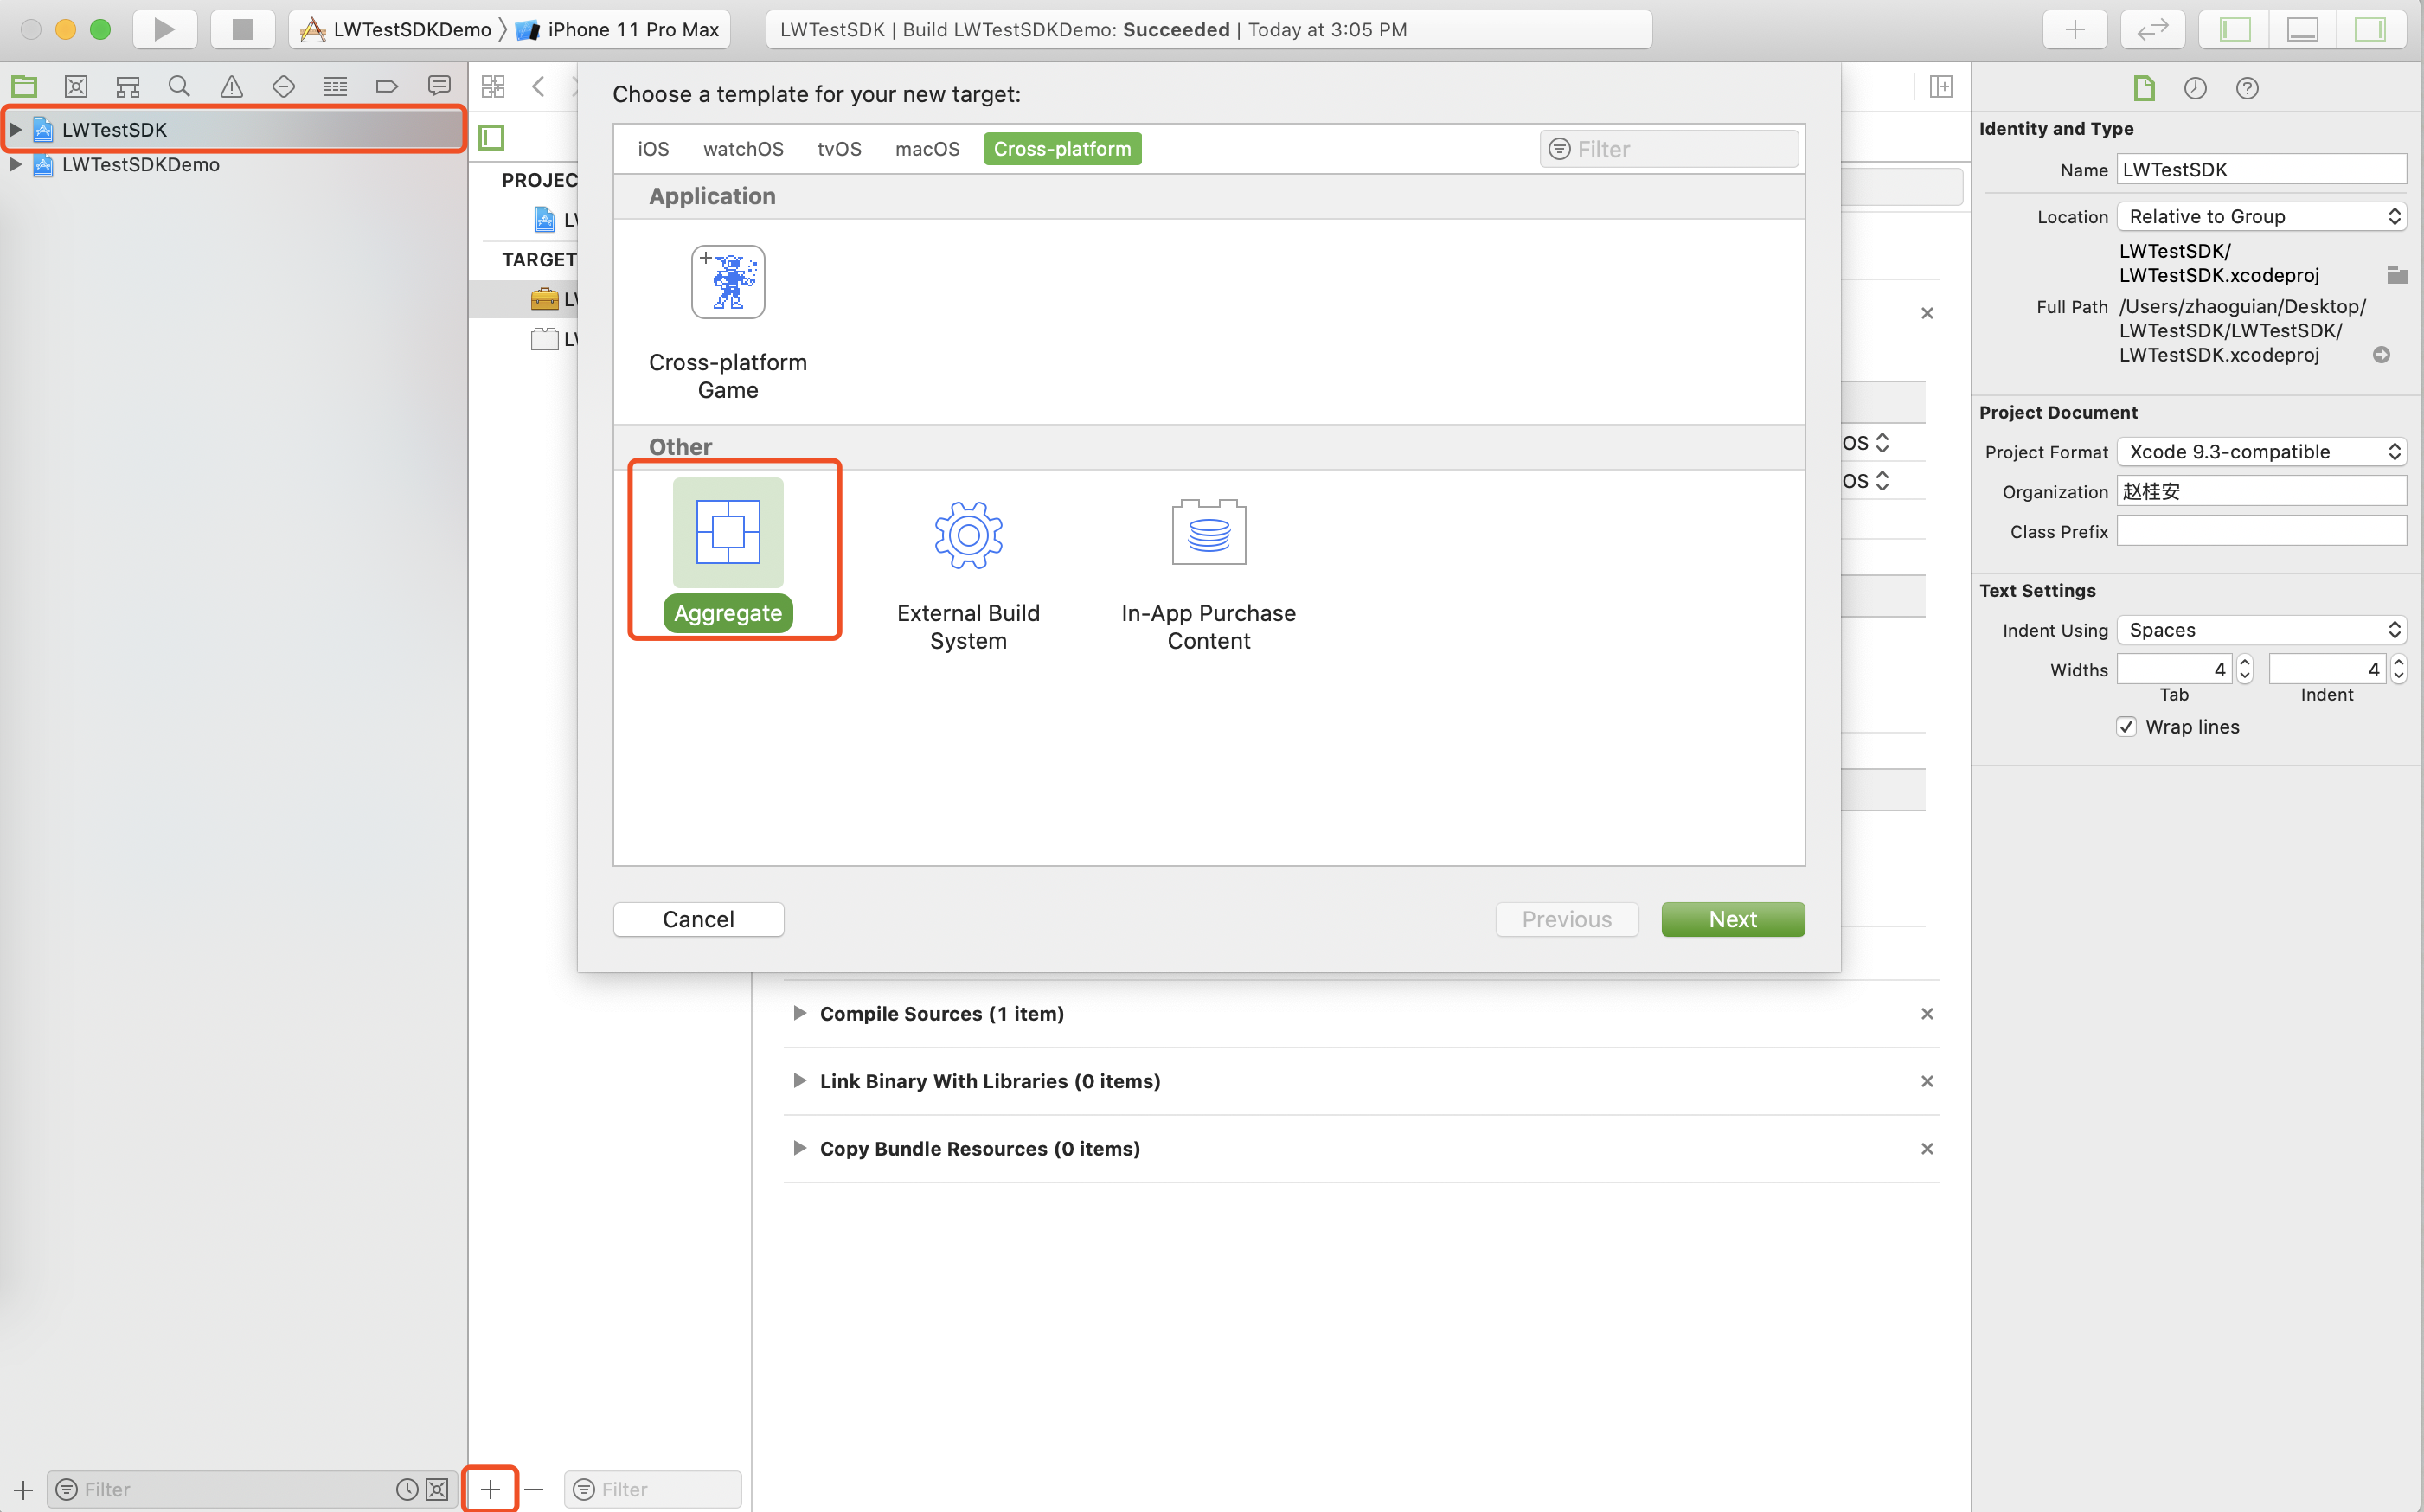Click the Run (play) button in the toolbar
The height and width of the screenshot is (1512, 2424).
164,29
